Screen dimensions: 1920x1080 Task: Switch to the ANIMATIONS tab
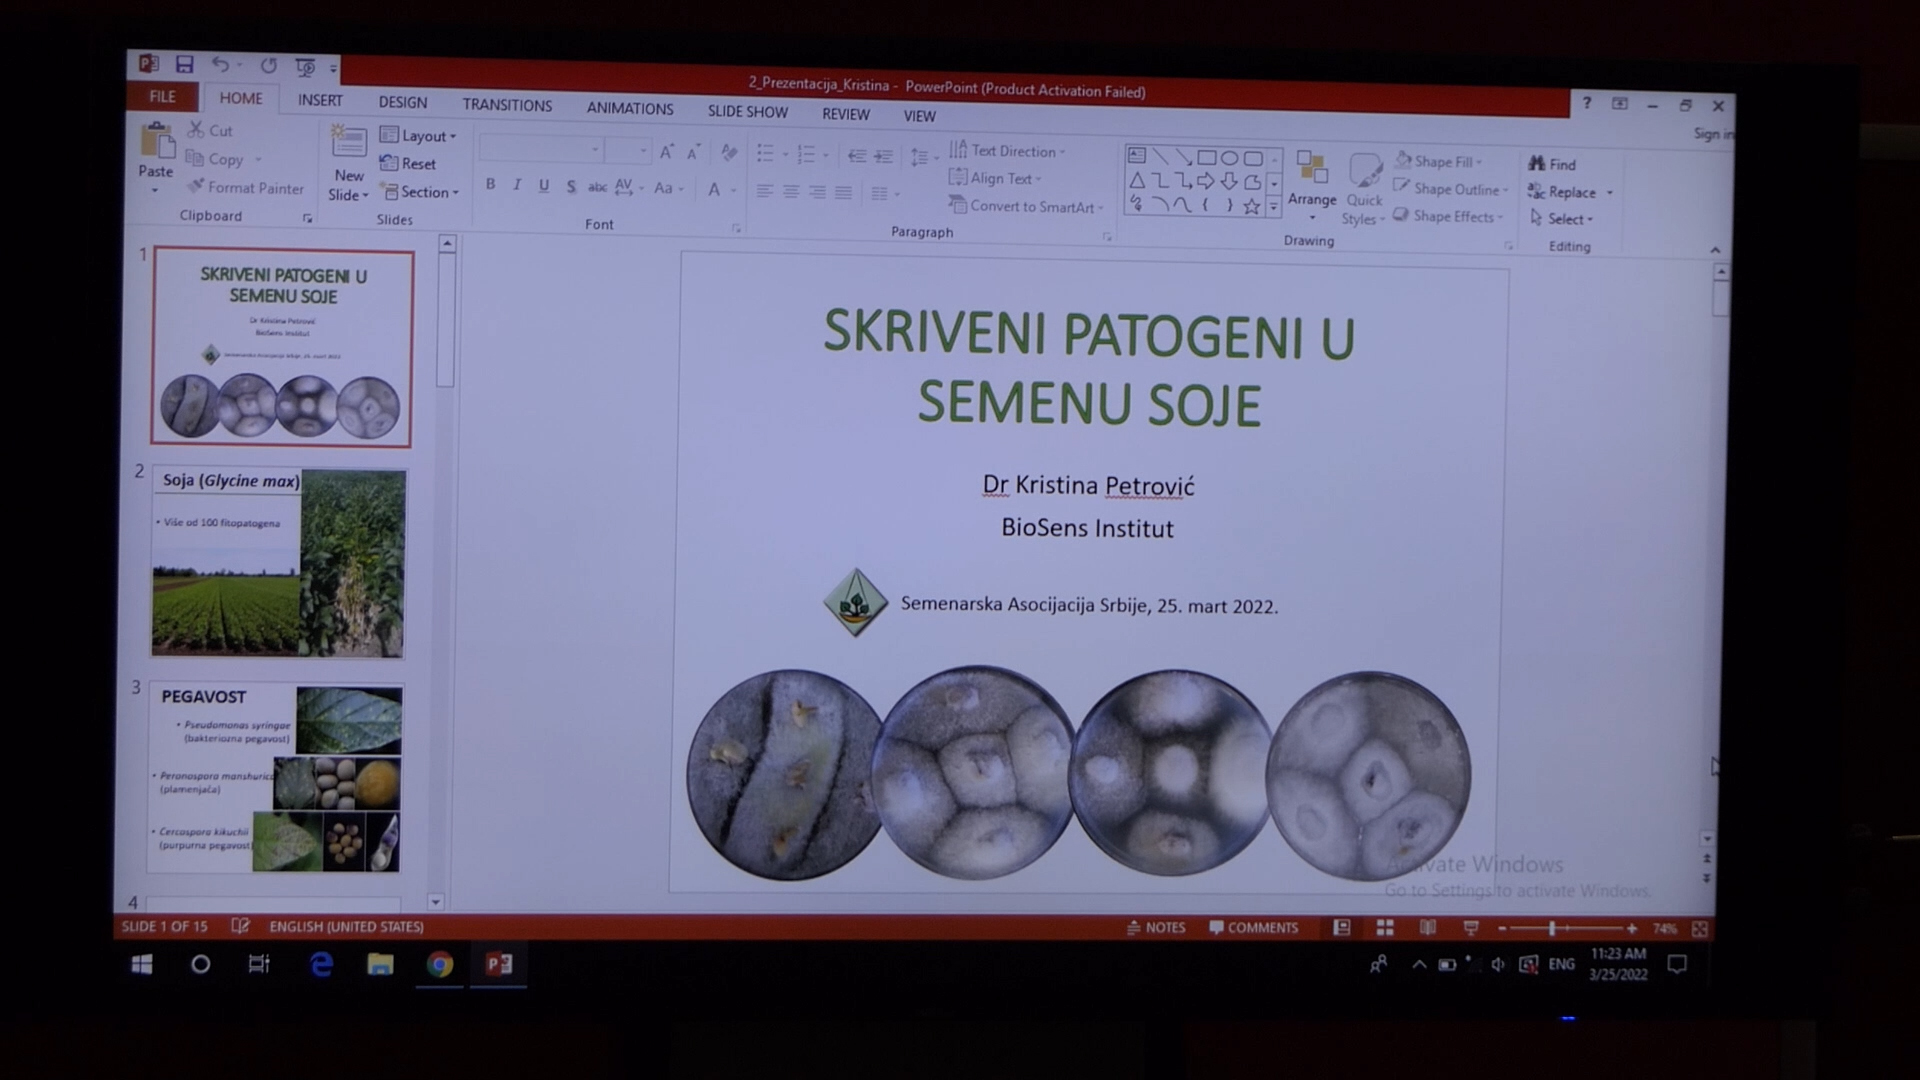[630, 108]
